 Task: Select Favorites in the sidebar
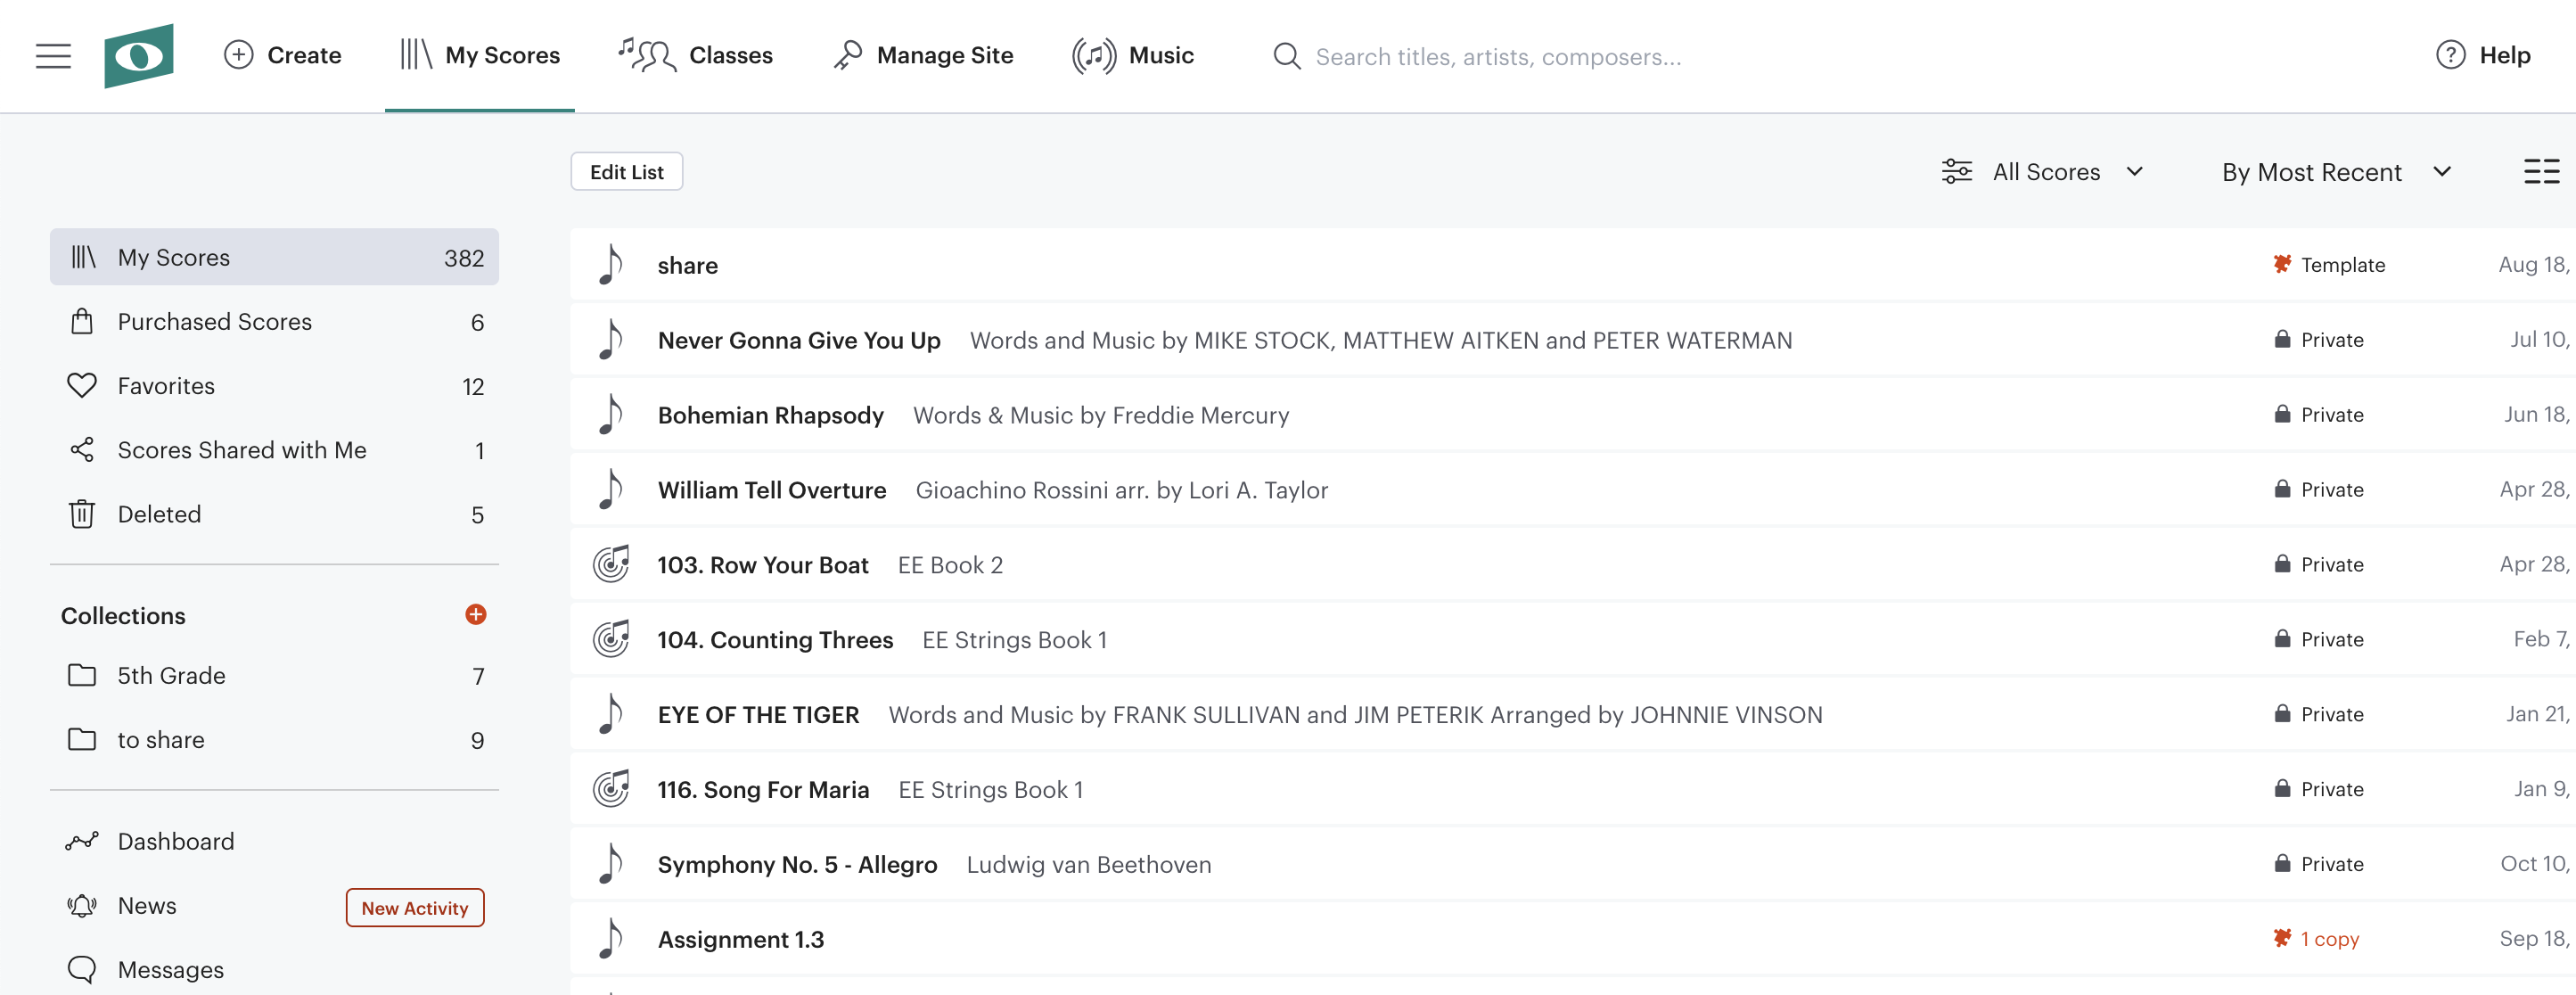[x=274, y=386]
